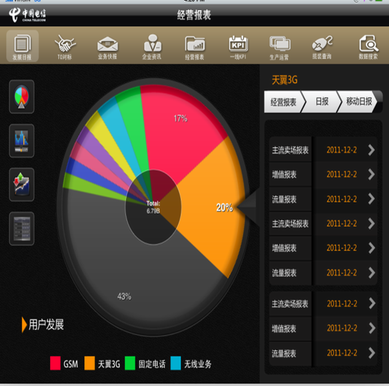Open the 一线KPI calendar icon
The height and width of the screenshot is (386, 389).
(238, 46)
